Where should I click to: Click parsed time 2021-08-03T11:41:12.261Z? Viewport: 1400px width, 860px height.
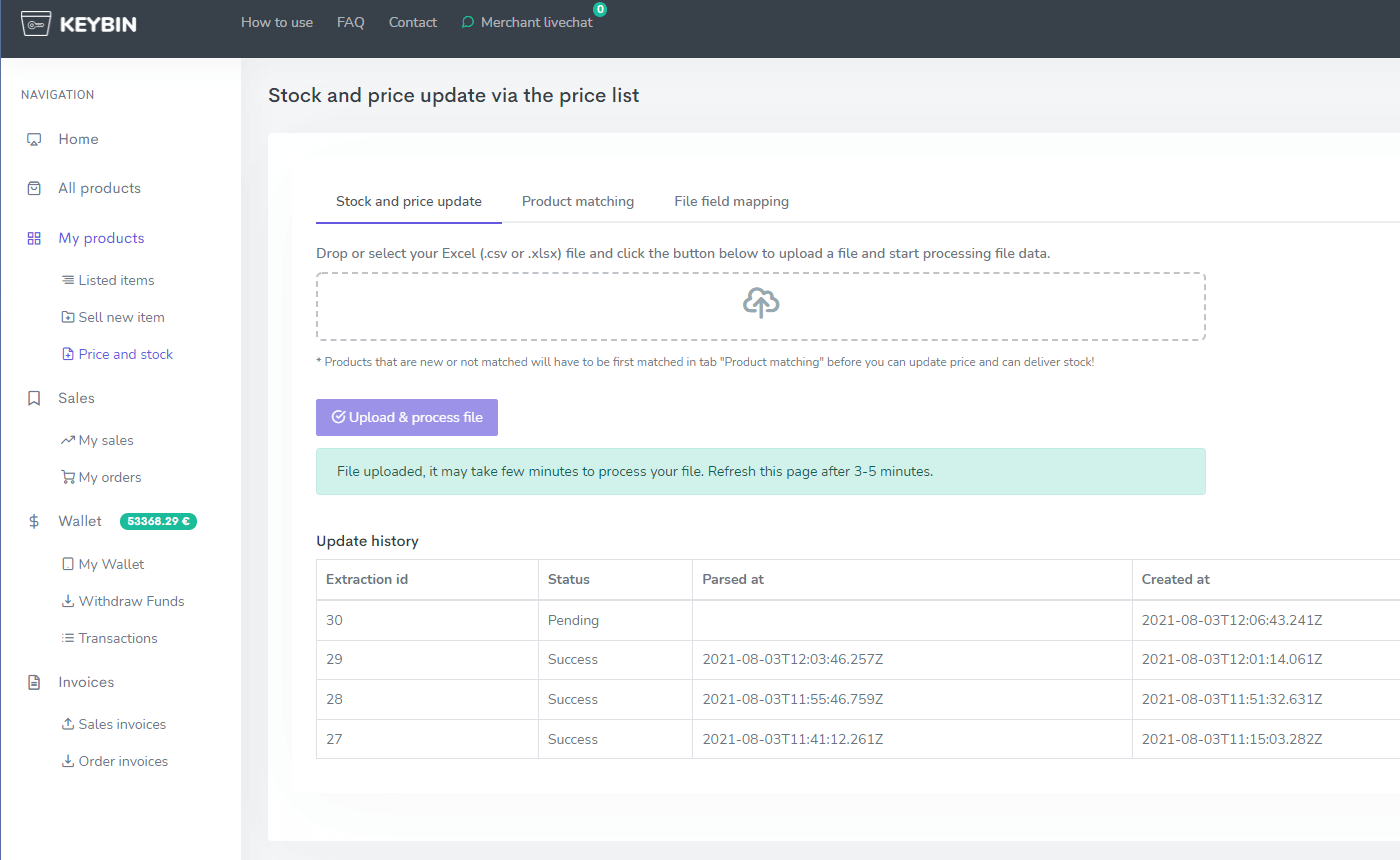[793, 740]
